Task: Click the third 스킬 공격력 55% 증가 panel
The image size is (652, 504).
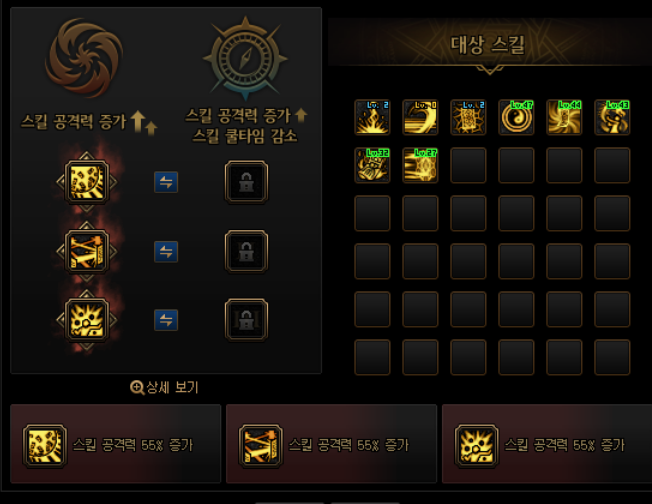Action: [x=547, y=444]
